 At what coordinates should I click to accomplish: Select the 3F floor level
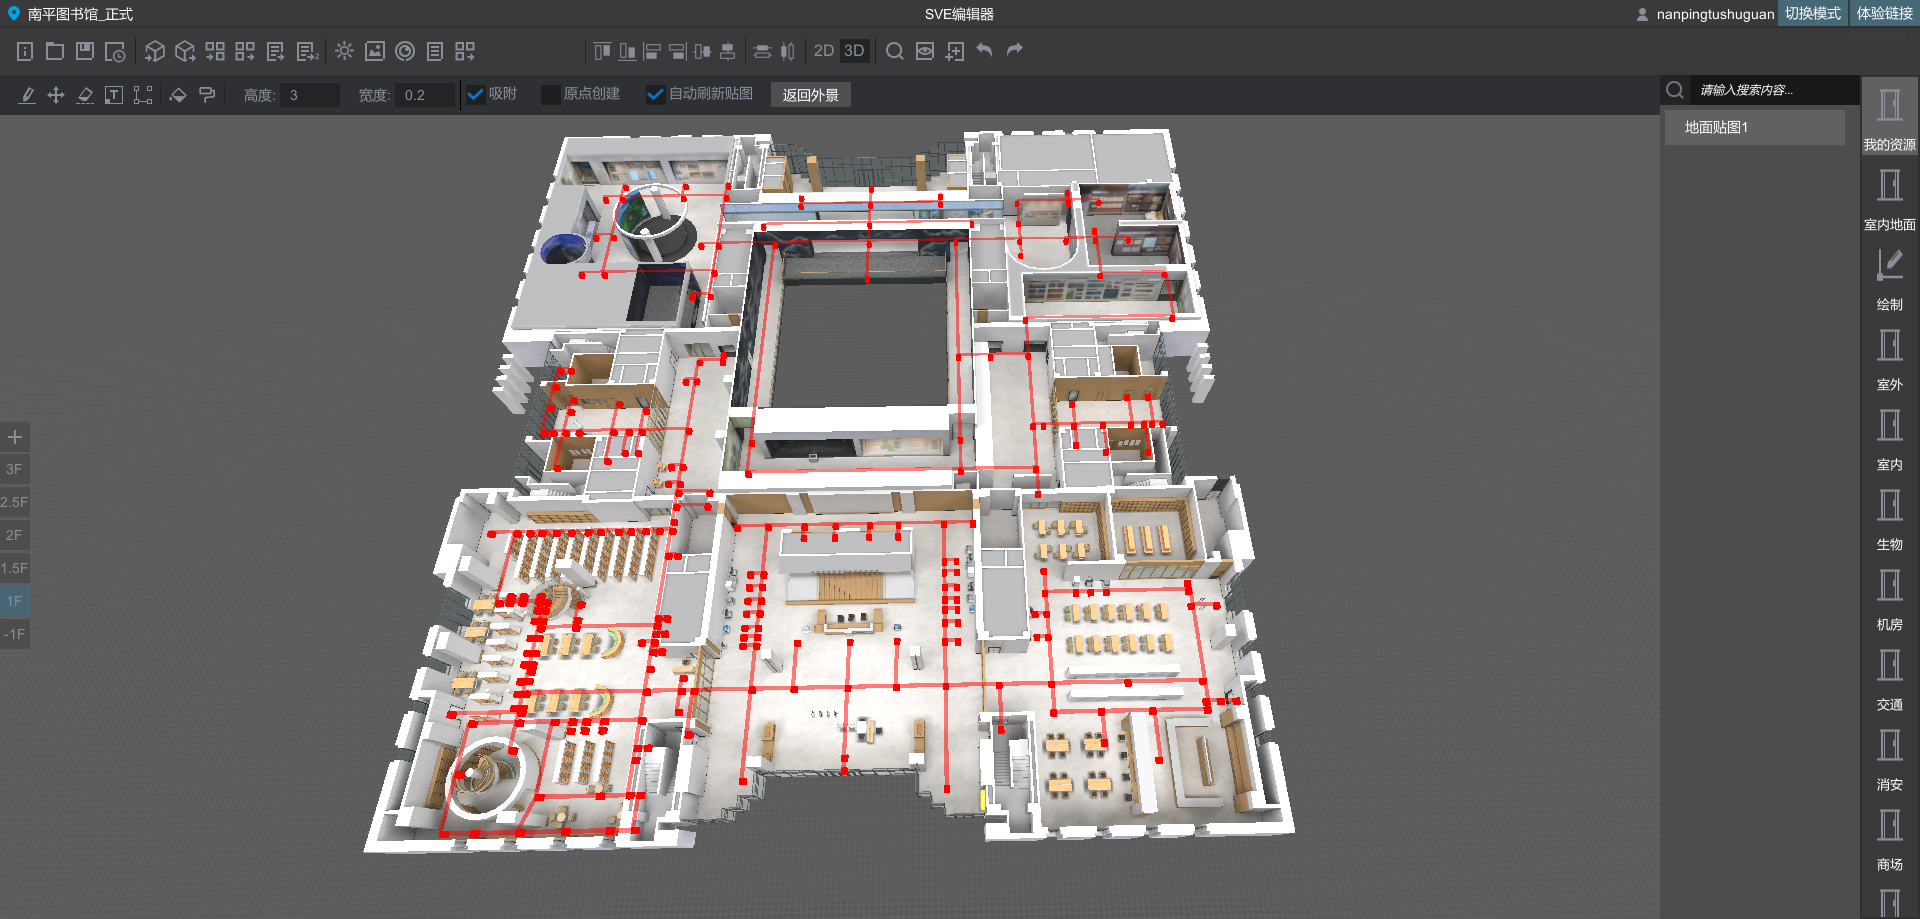click(x=14, y=469)
